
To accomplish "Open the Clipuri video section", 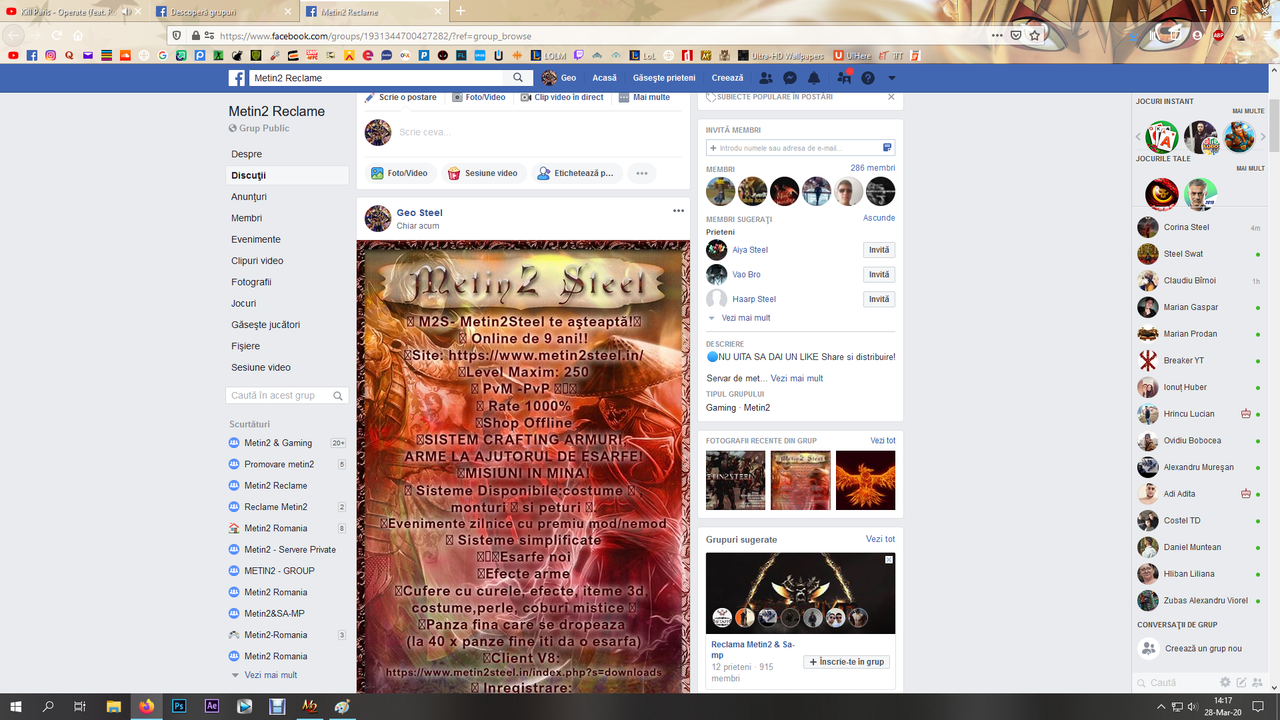I will click(258, 261).
